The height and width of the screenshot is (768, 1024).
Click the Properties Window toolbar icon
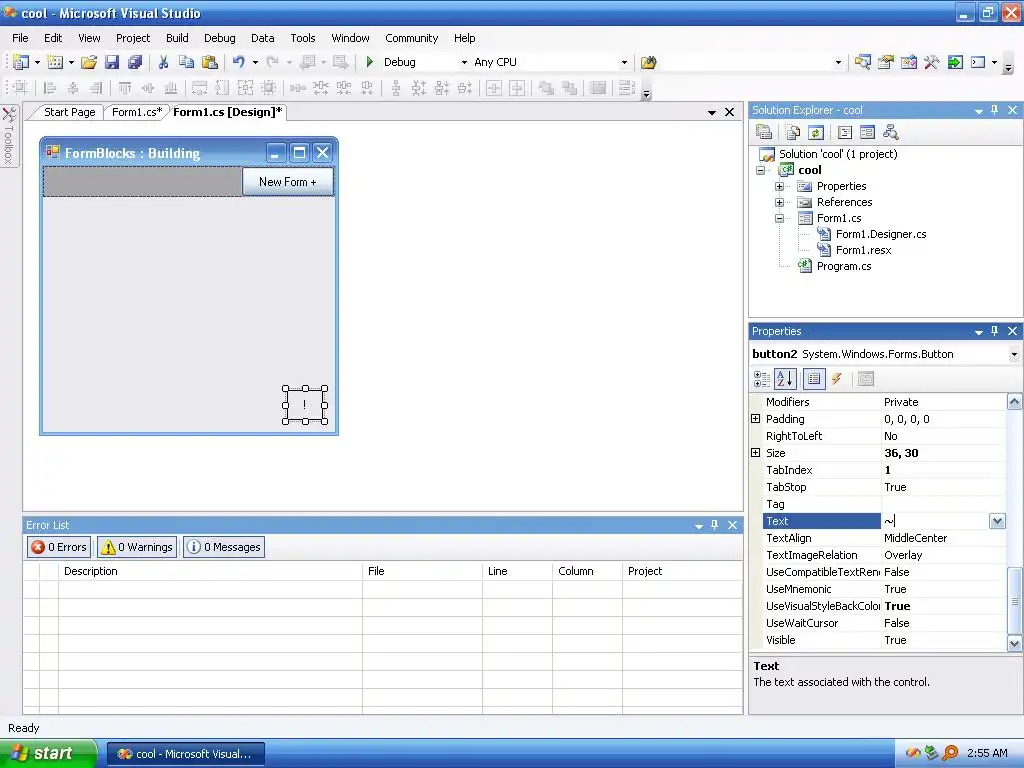pyautogui.click(x=886, y=62)
